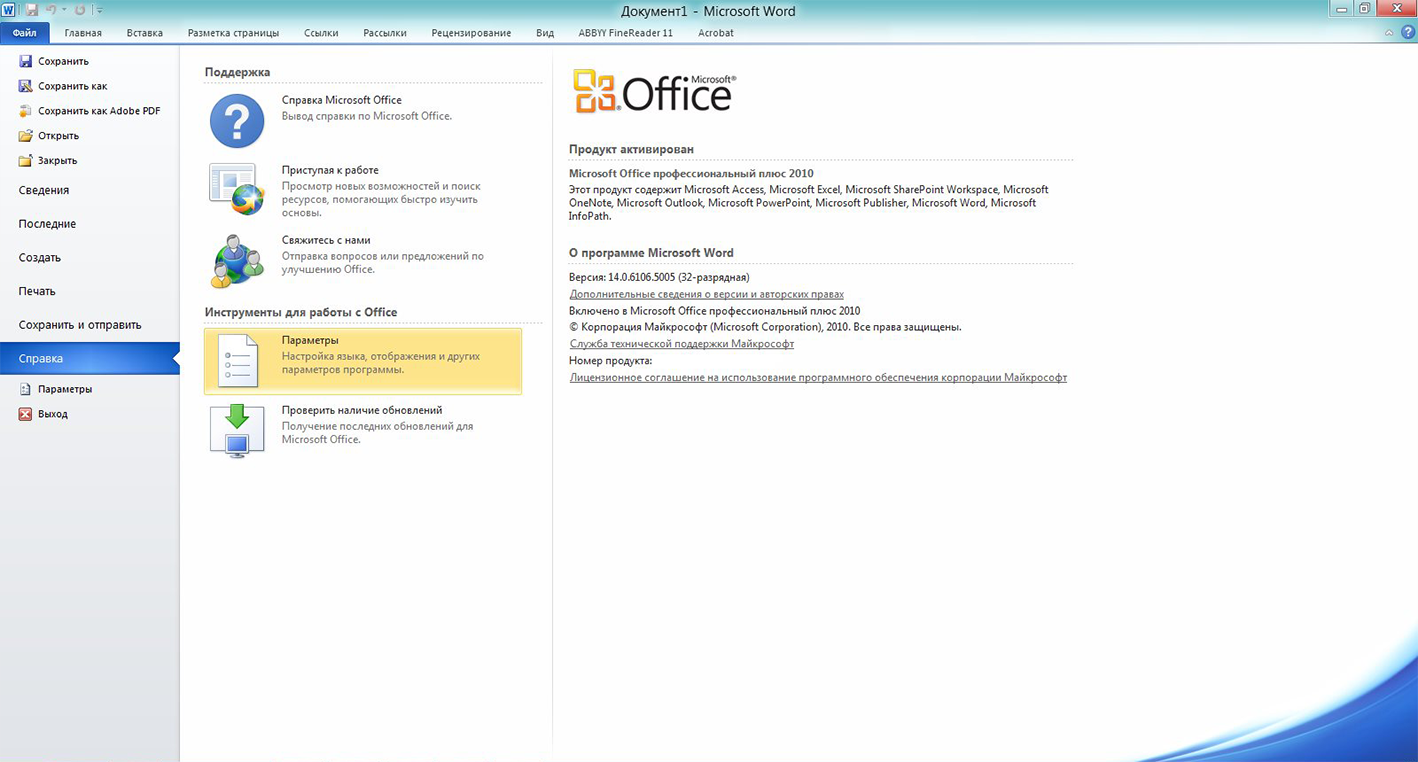1418x762 pixels.
Task: Click the Документ1 - Microsoft Word title
Action: 708,11
